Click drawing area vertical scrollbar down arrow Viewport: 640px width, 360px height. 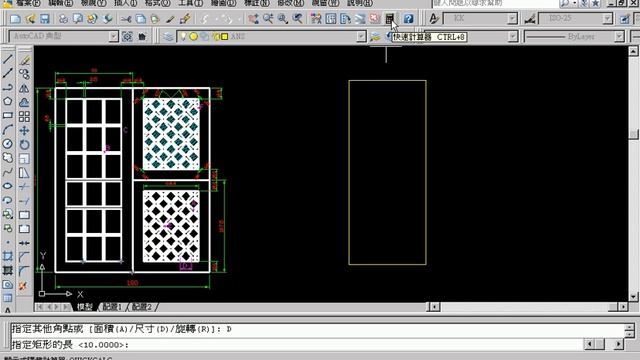[x=633, y=297]
